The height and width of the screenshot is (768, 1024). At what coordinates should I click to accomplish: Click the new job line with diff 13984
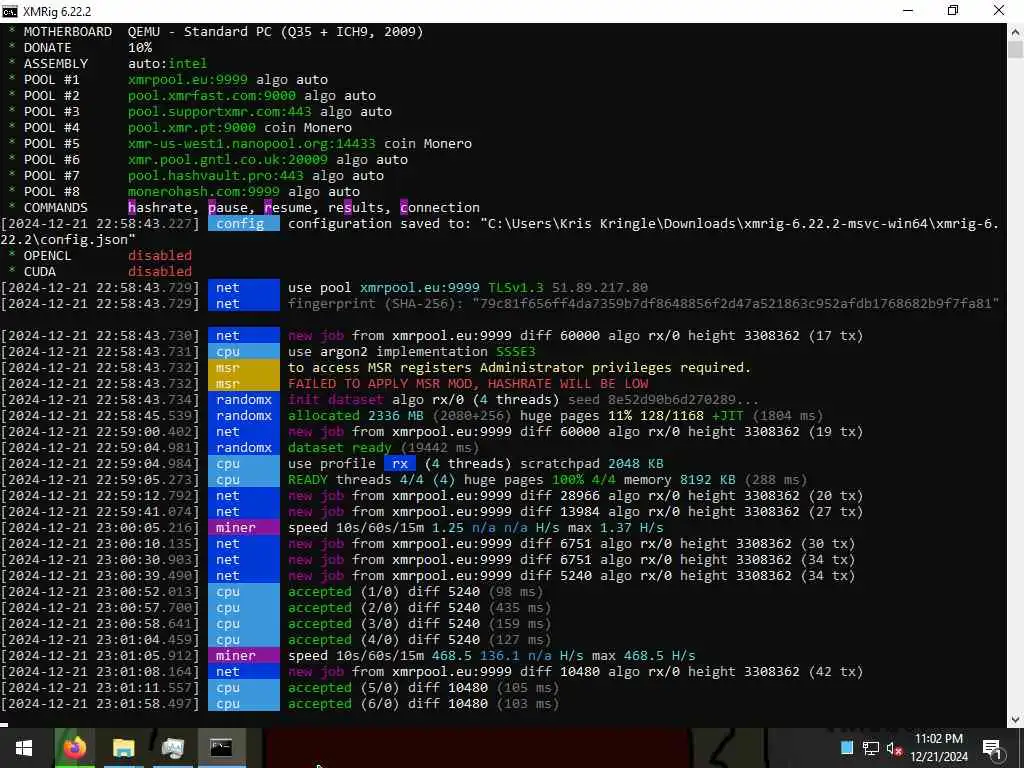click(575, 511)
